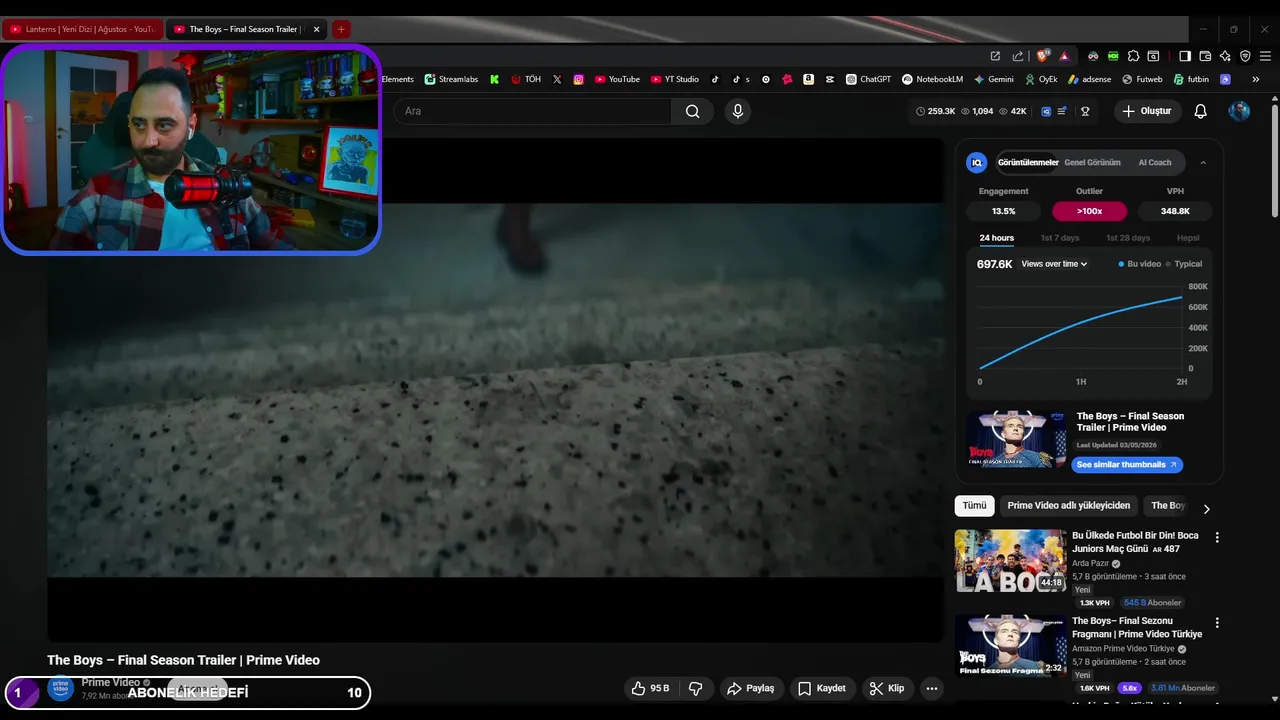Click The Boys thumbnail in vidIQ panel
This screenshot has width=1280, height=720.
pos(1016,439)
